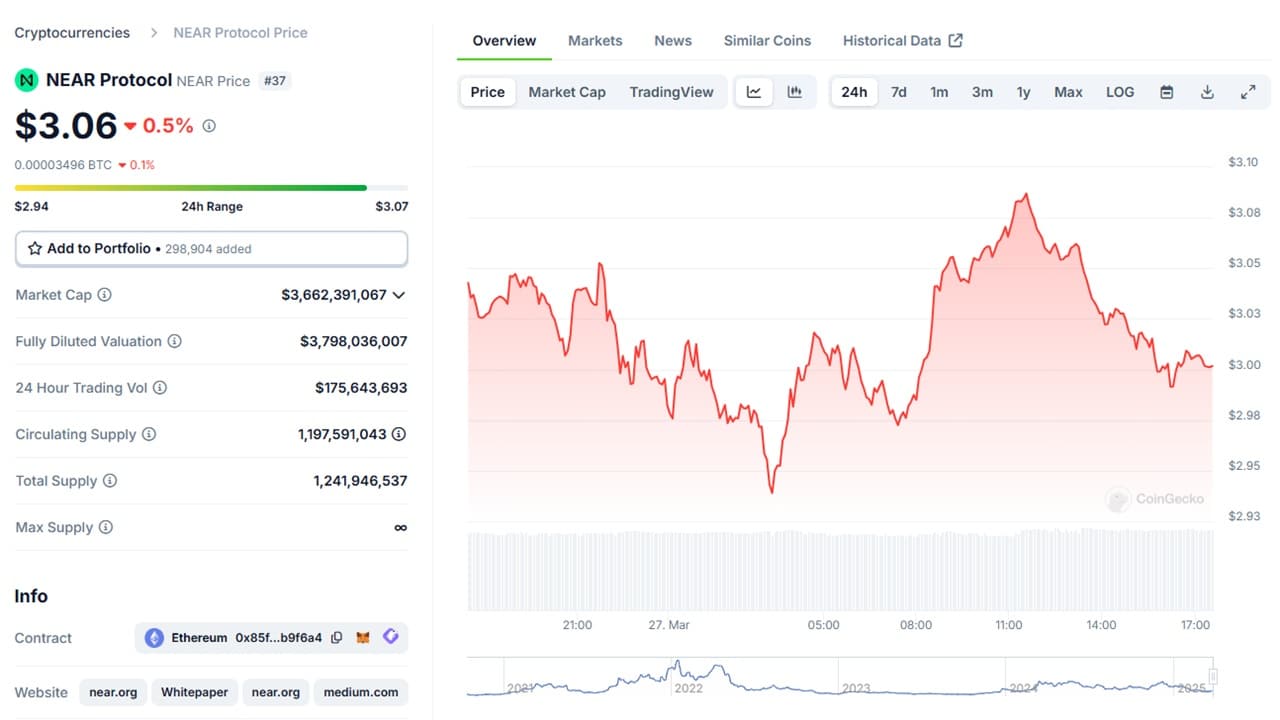Copy the Ethereum contract address
Screen dimensions: 1280x720
pos(337,638)
